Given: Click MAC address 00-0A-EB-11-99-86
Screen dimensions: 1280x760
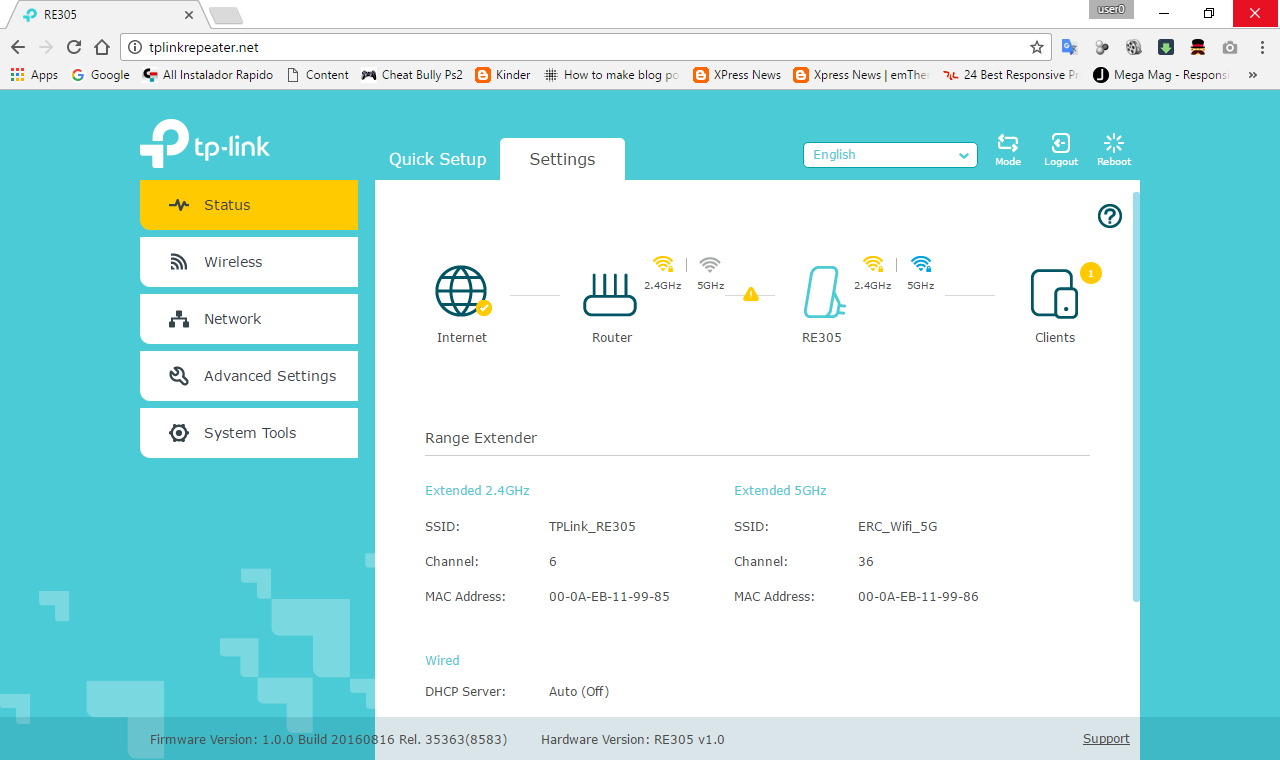Looking at the screenshot, I should click(918, 596).
